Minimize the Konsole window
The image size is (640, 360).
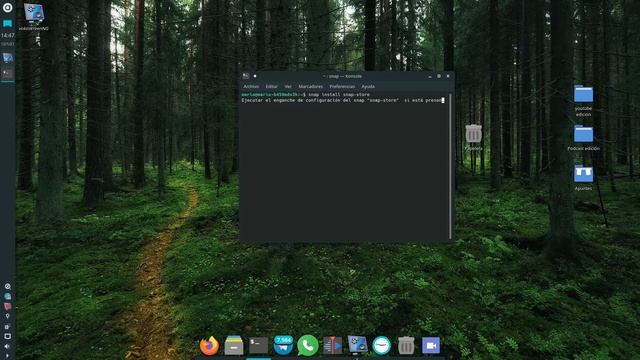tap(430, 76)
